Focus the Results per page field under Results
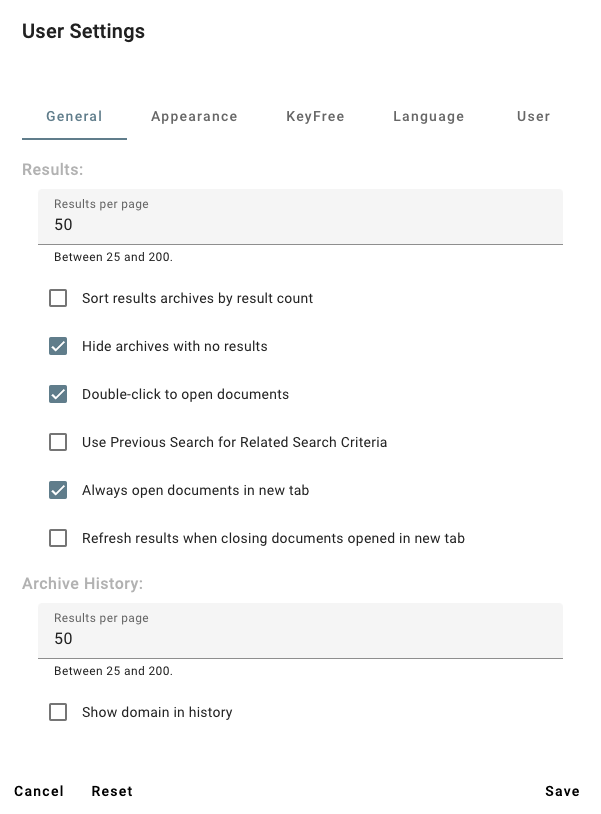The height and width of the screenshot is (814, 601). [300, 225]
